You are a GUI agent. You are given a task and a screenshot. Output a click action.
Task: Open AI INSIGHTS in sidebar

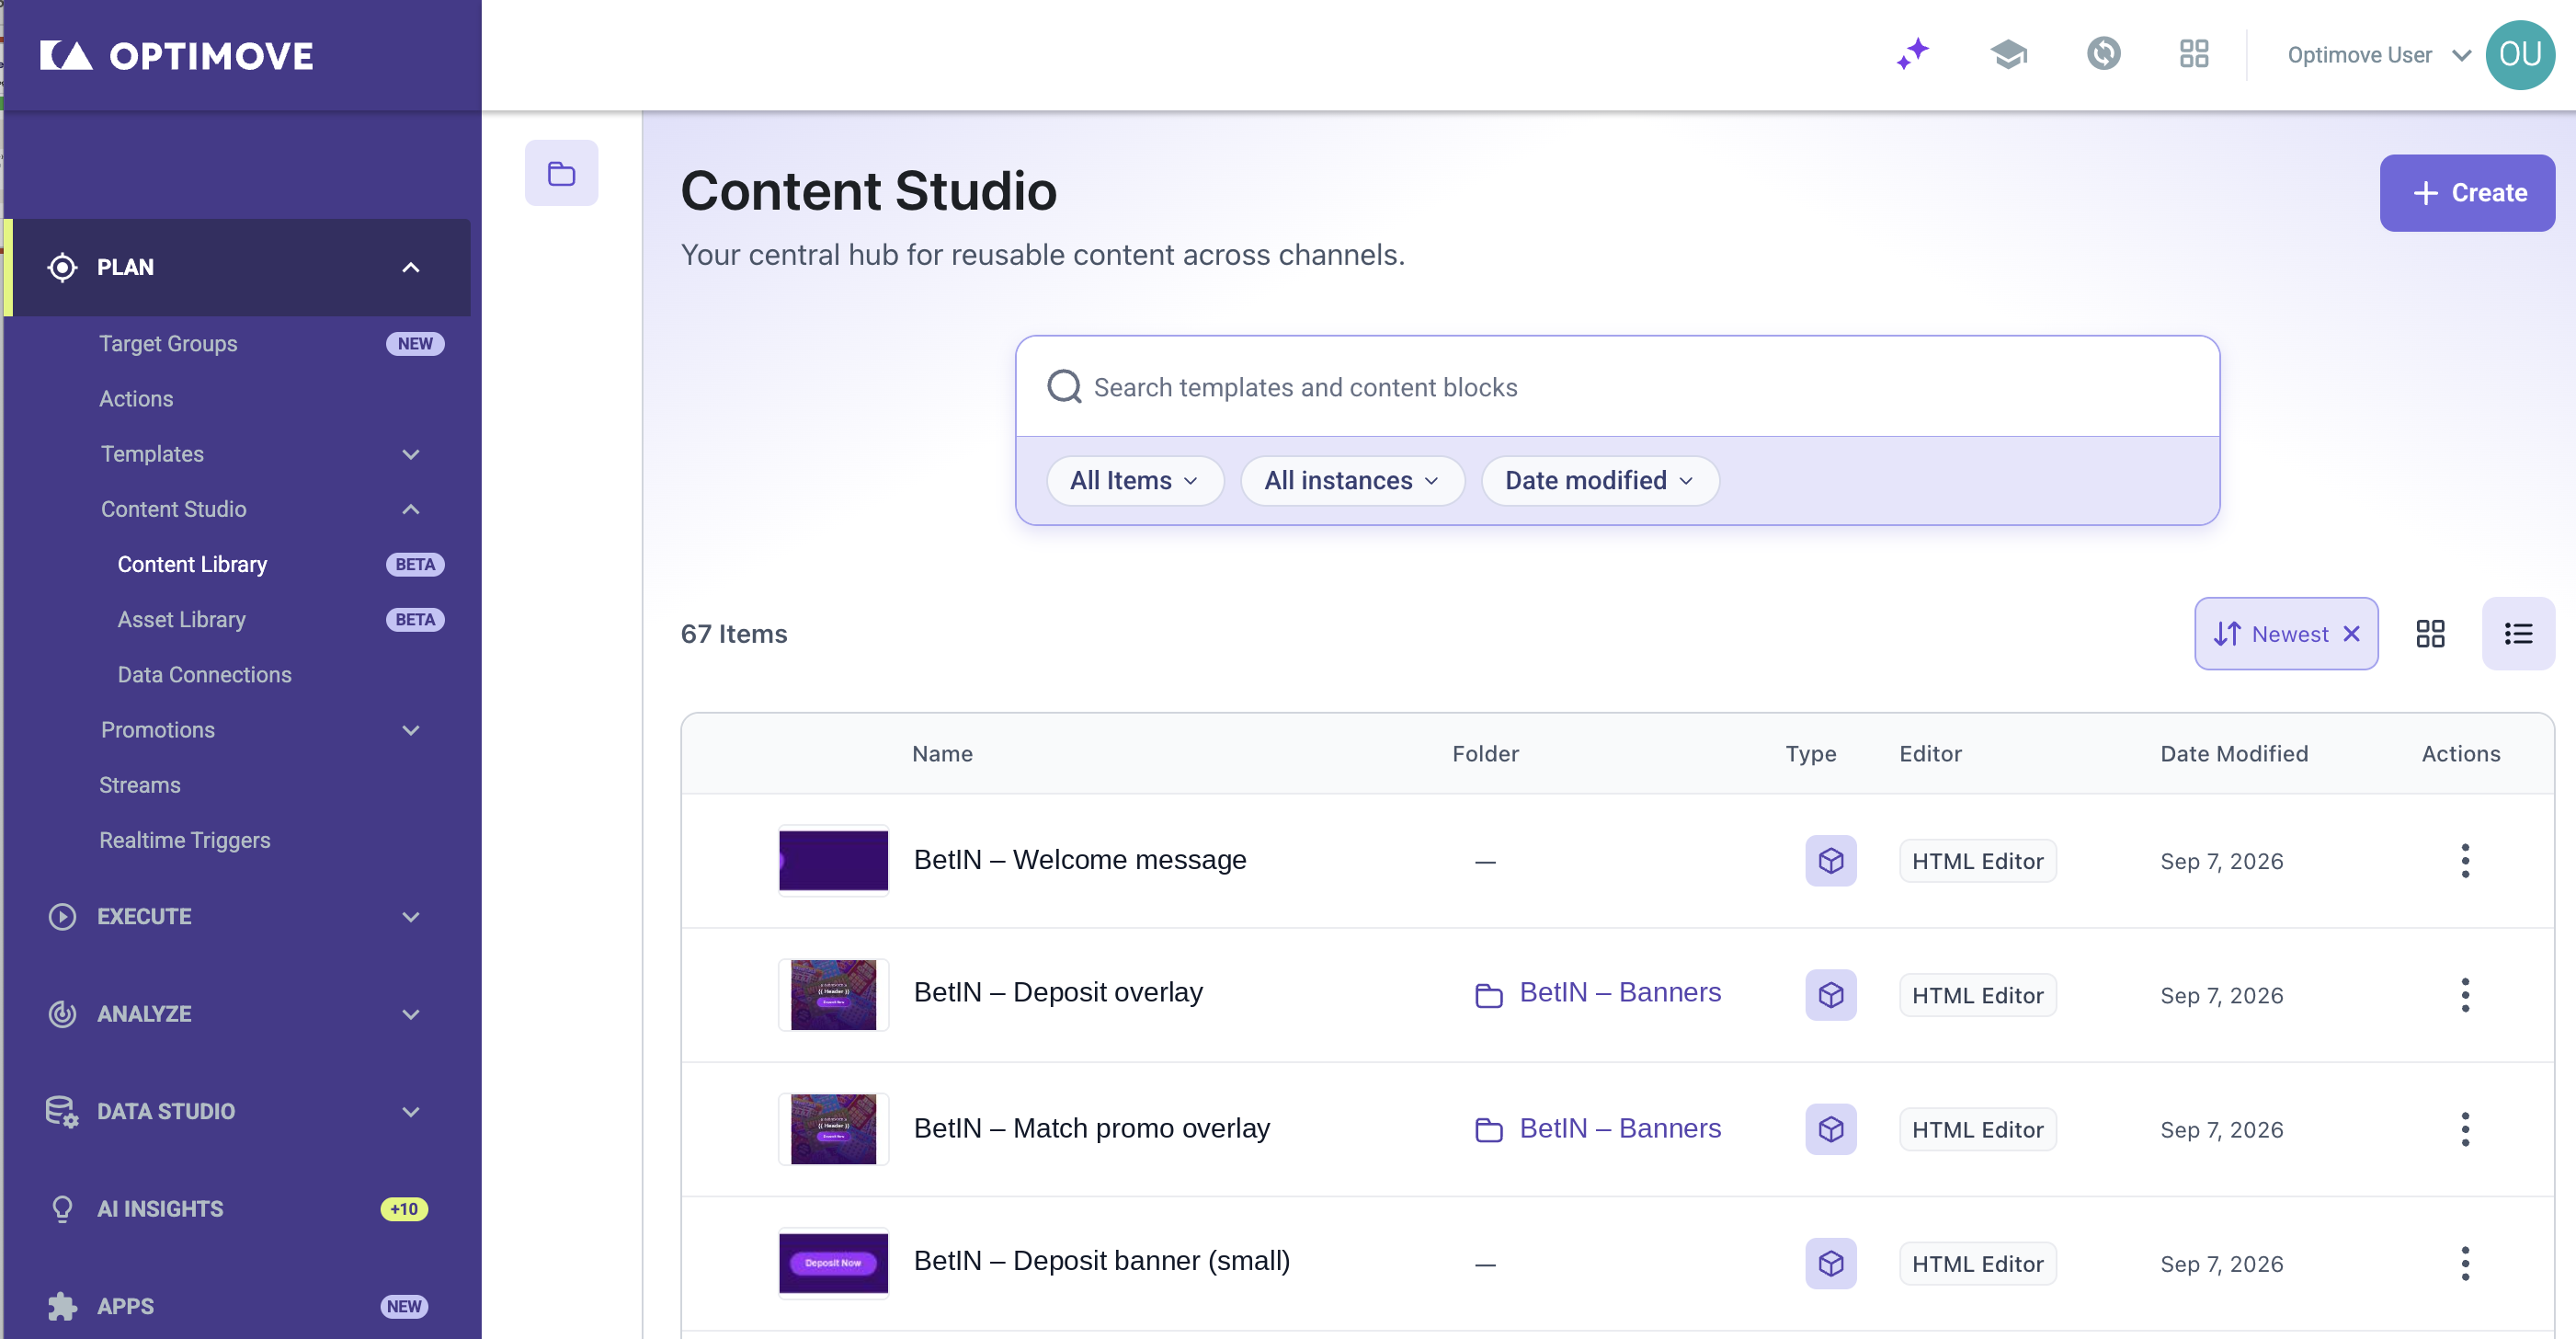(160, 1208)
